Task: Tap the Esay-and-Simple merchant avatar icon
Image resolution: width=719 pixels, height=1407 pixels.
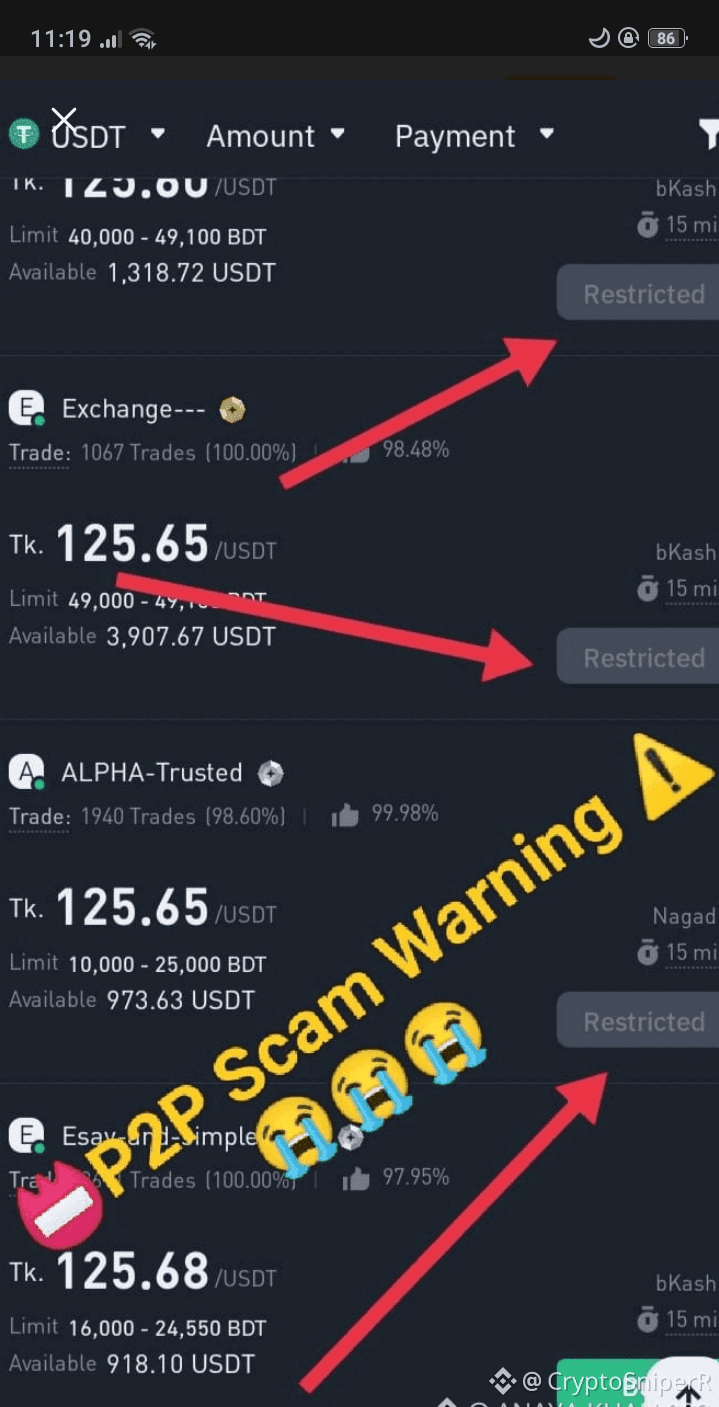Action: (27, 1136)
